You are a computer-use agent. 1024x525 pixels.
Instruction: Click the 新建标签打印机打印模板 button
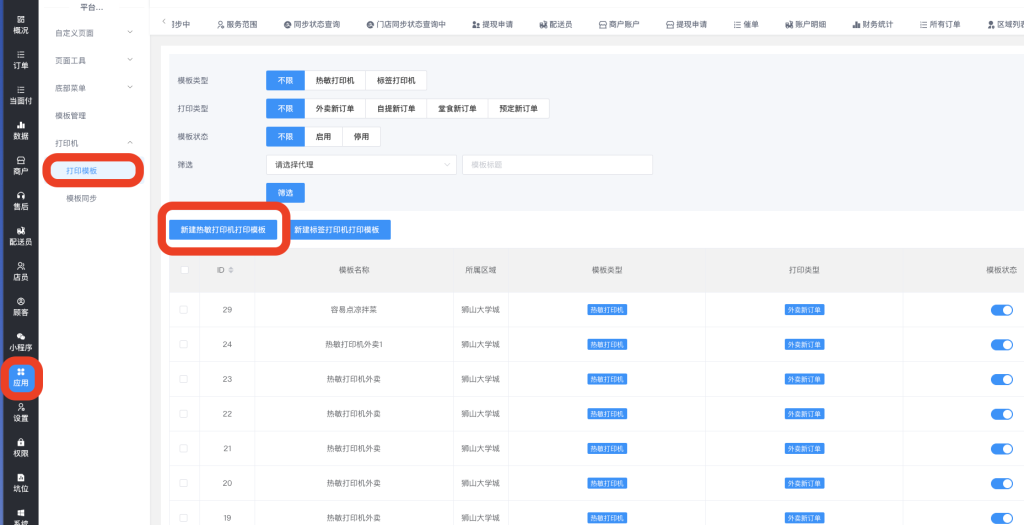click(x=336, y=230)
